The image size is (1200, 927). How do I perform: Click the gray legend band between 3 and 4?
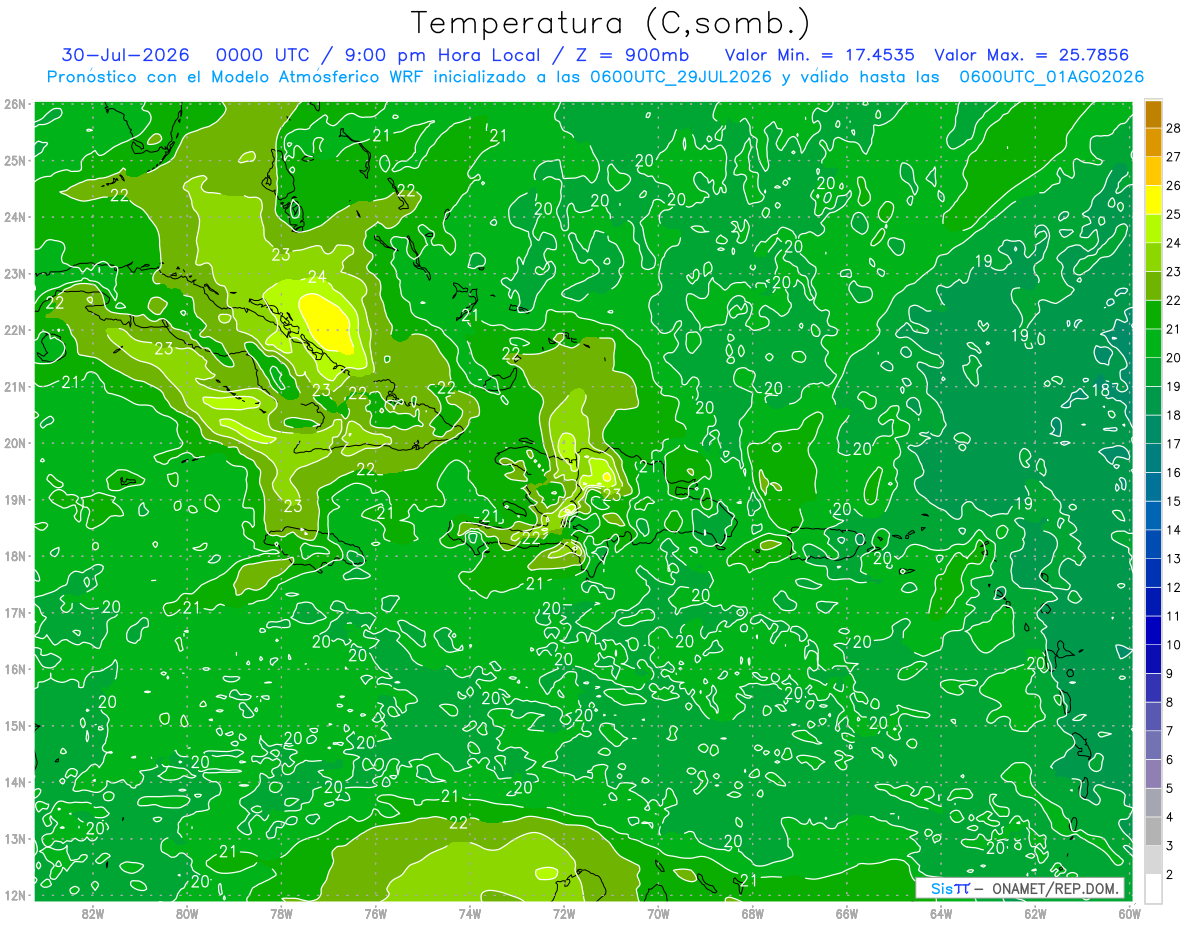[x=1153, y=831]
